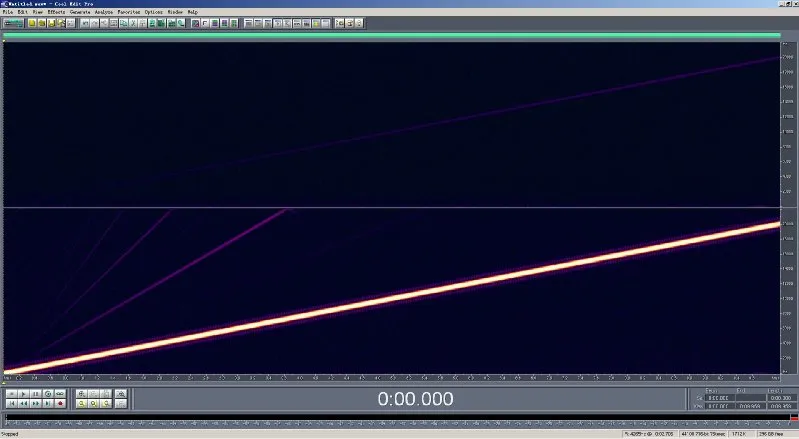
Task: Start playback with the Play button
Action: [23, 394]
